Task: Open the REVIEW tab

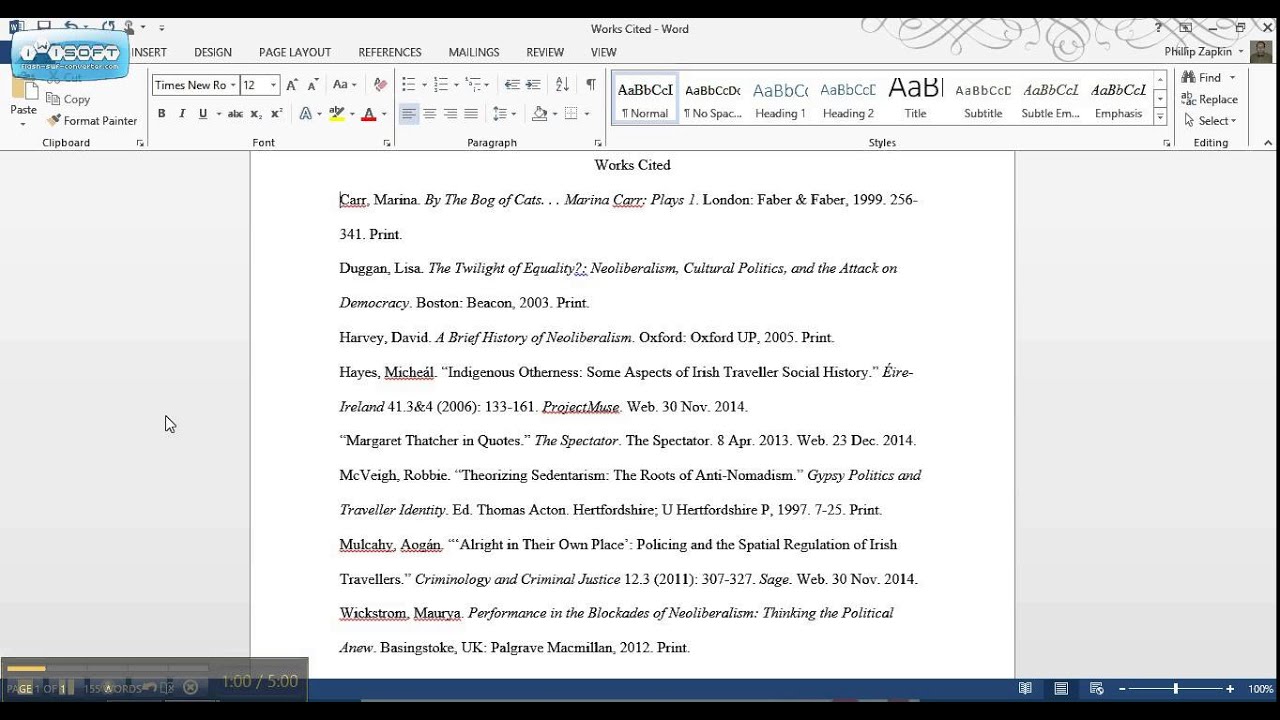Action: tap(545, 52)
